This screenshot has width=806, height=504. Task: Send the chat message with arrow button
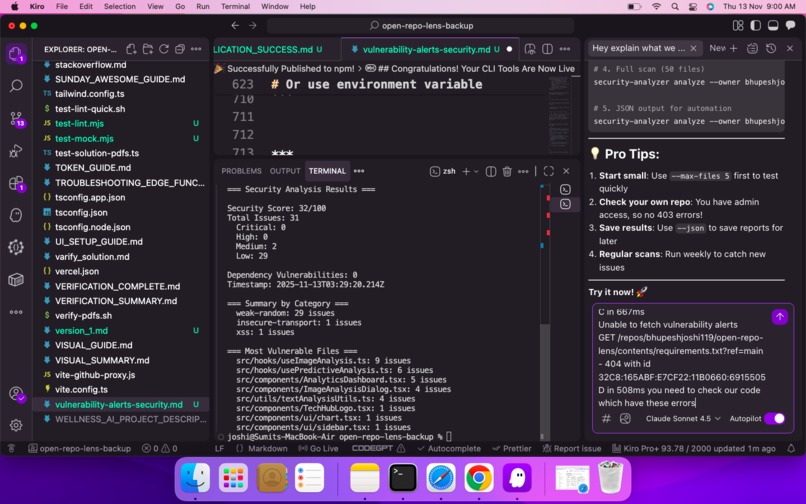pyautogui.click(x=779, y=317)
